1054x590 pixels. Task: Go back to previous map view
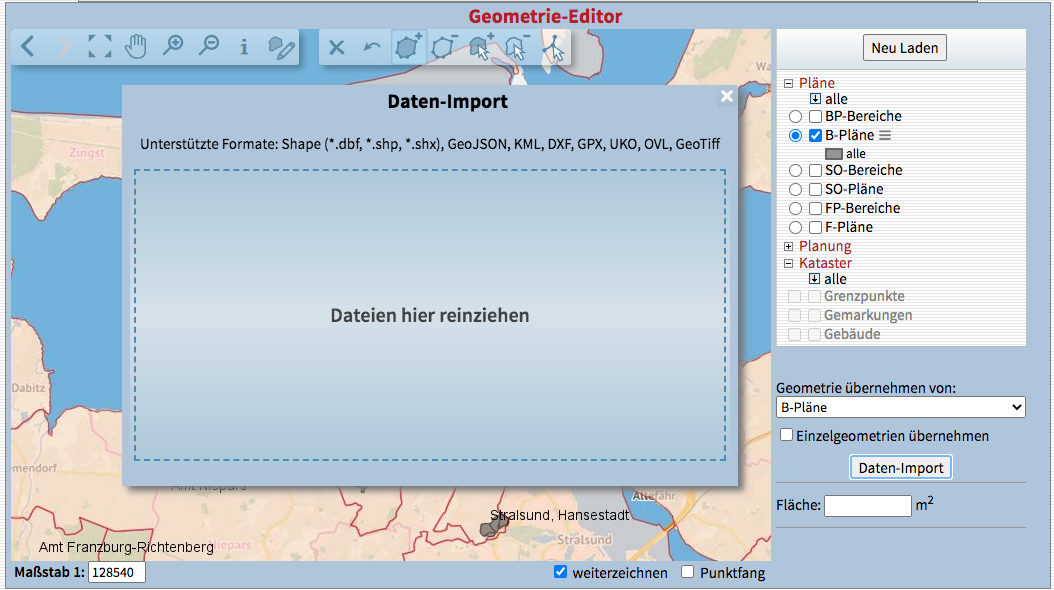[x=28, y=46]
